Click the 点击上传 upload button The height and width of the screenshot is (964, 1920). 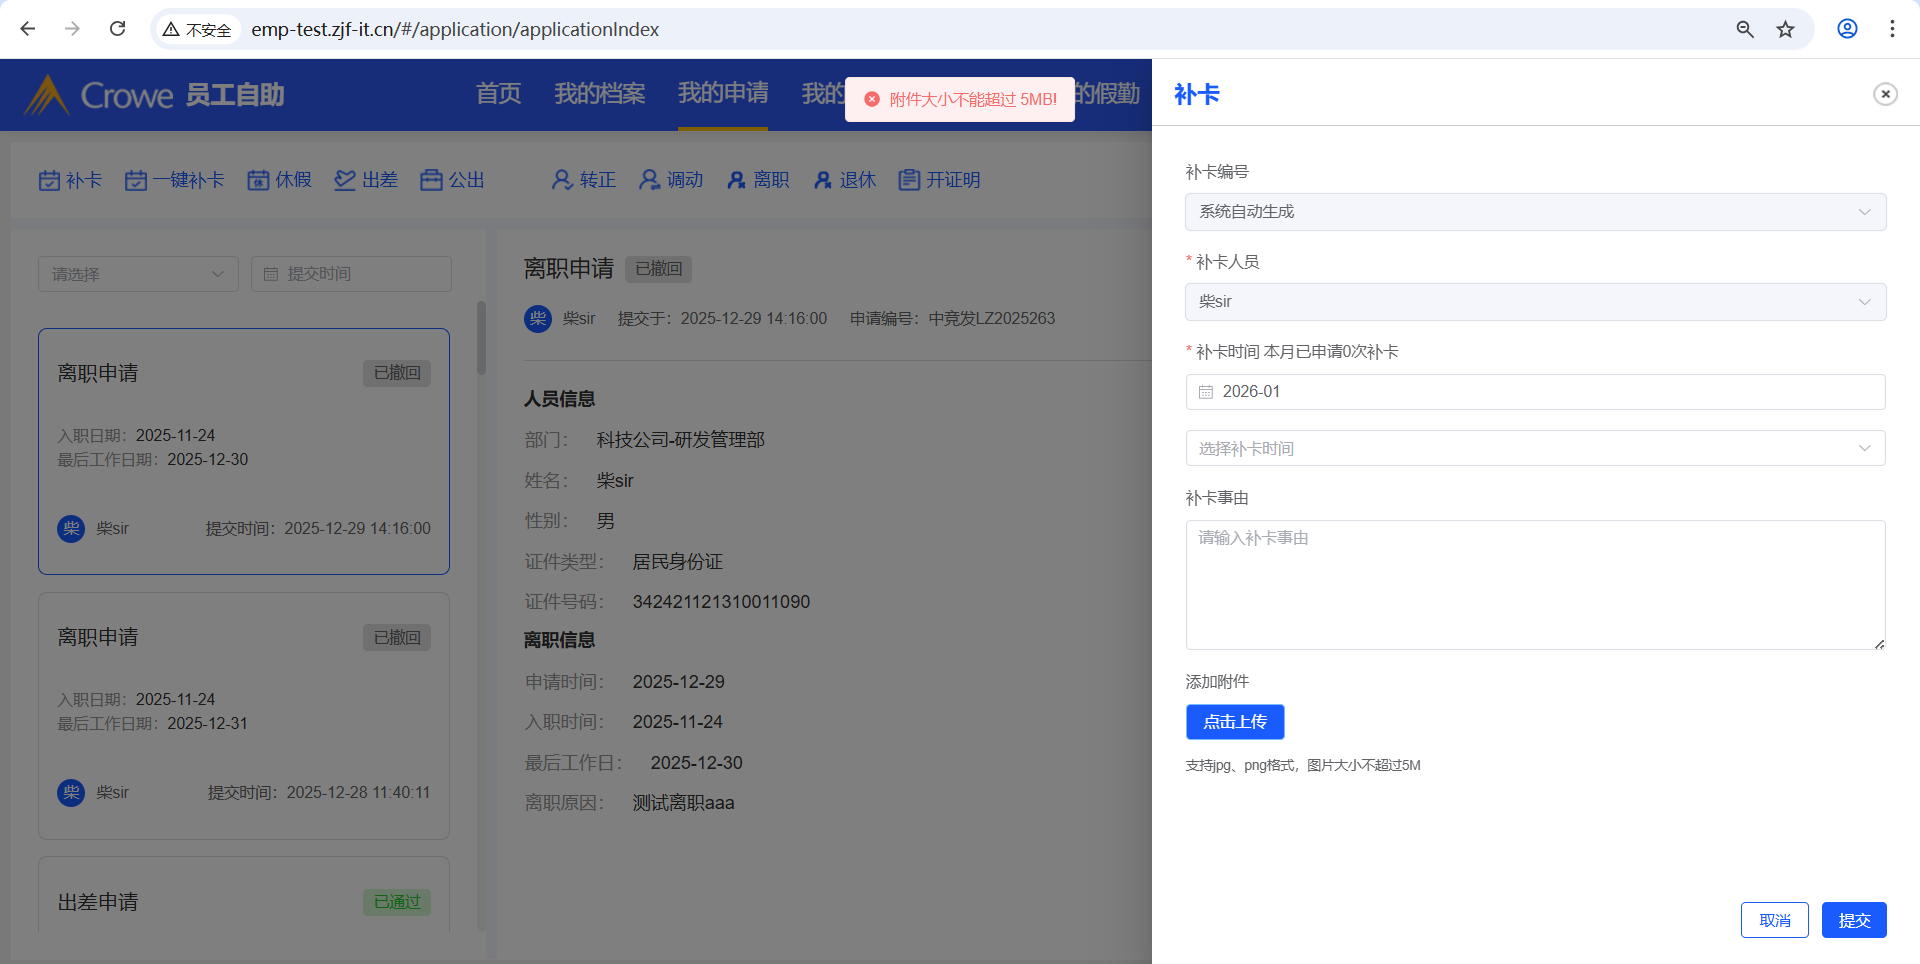tap(1235, 722)
